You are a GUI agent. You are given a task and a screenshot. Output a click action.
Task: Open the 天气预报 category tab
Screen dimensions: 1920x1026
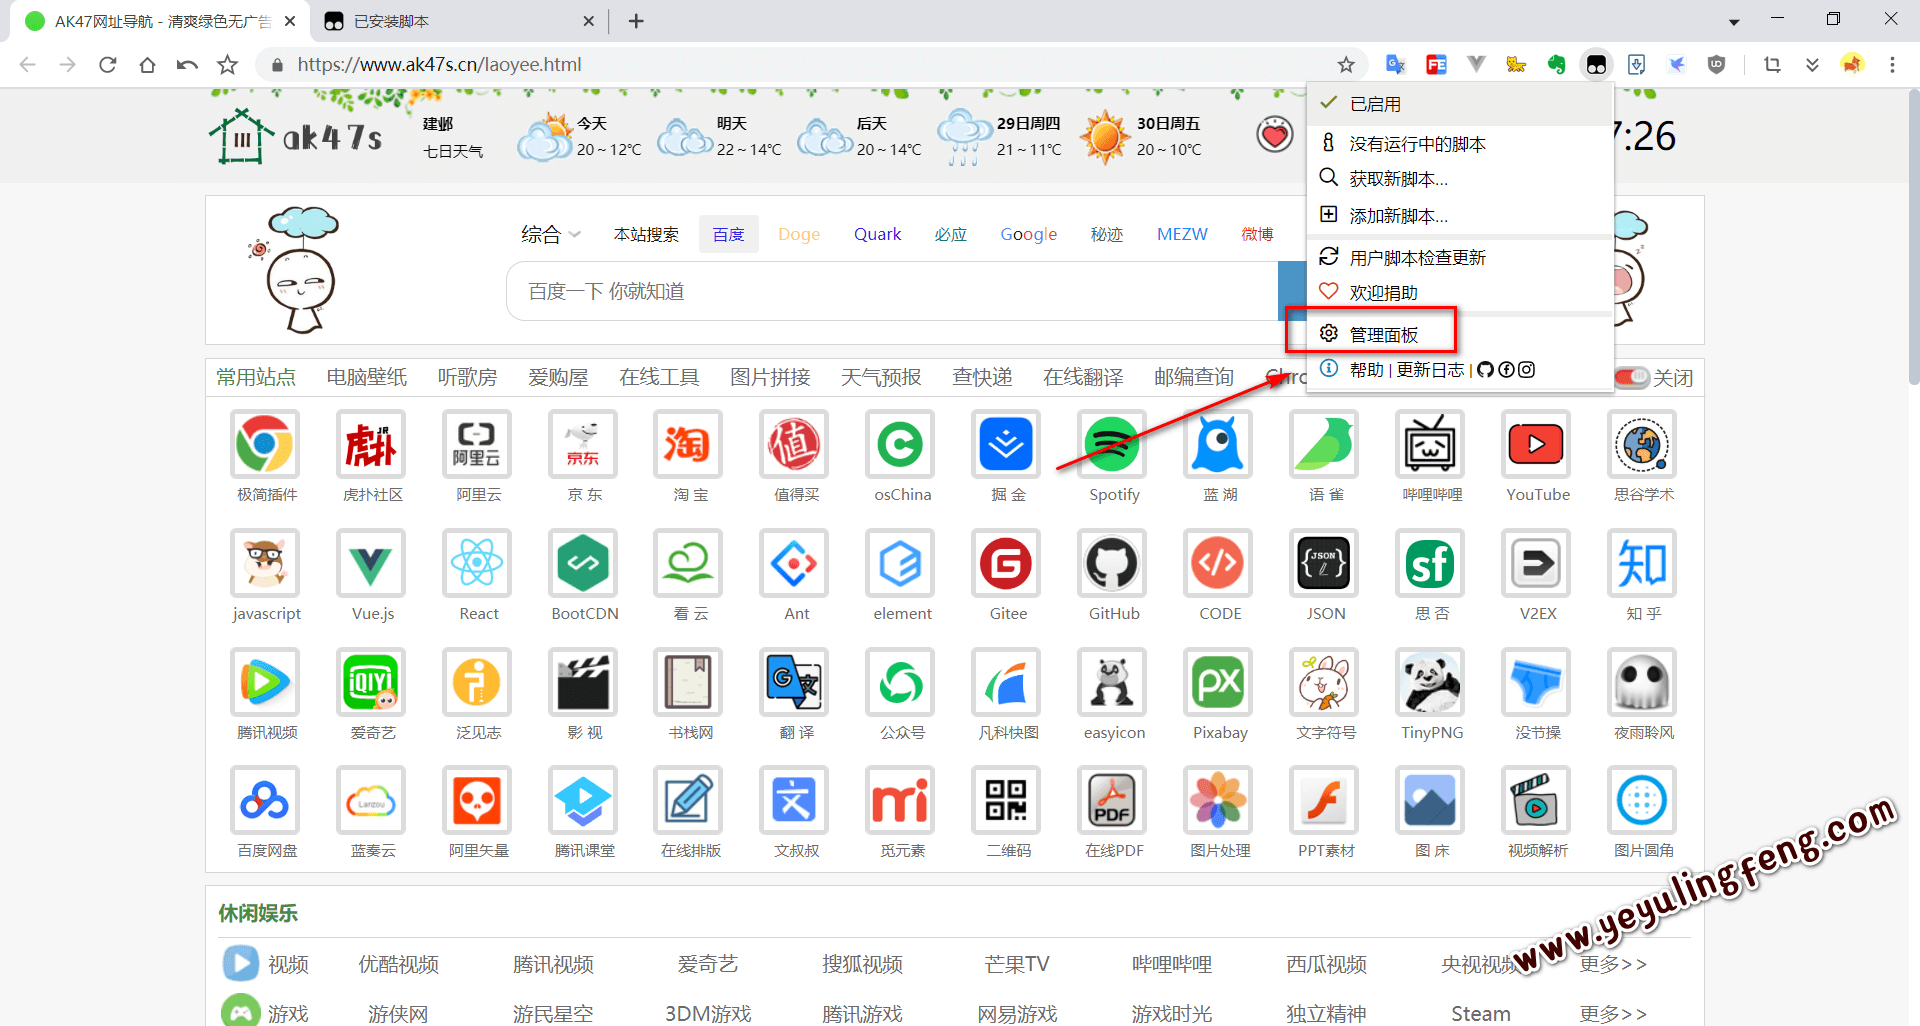pos(881,377)
